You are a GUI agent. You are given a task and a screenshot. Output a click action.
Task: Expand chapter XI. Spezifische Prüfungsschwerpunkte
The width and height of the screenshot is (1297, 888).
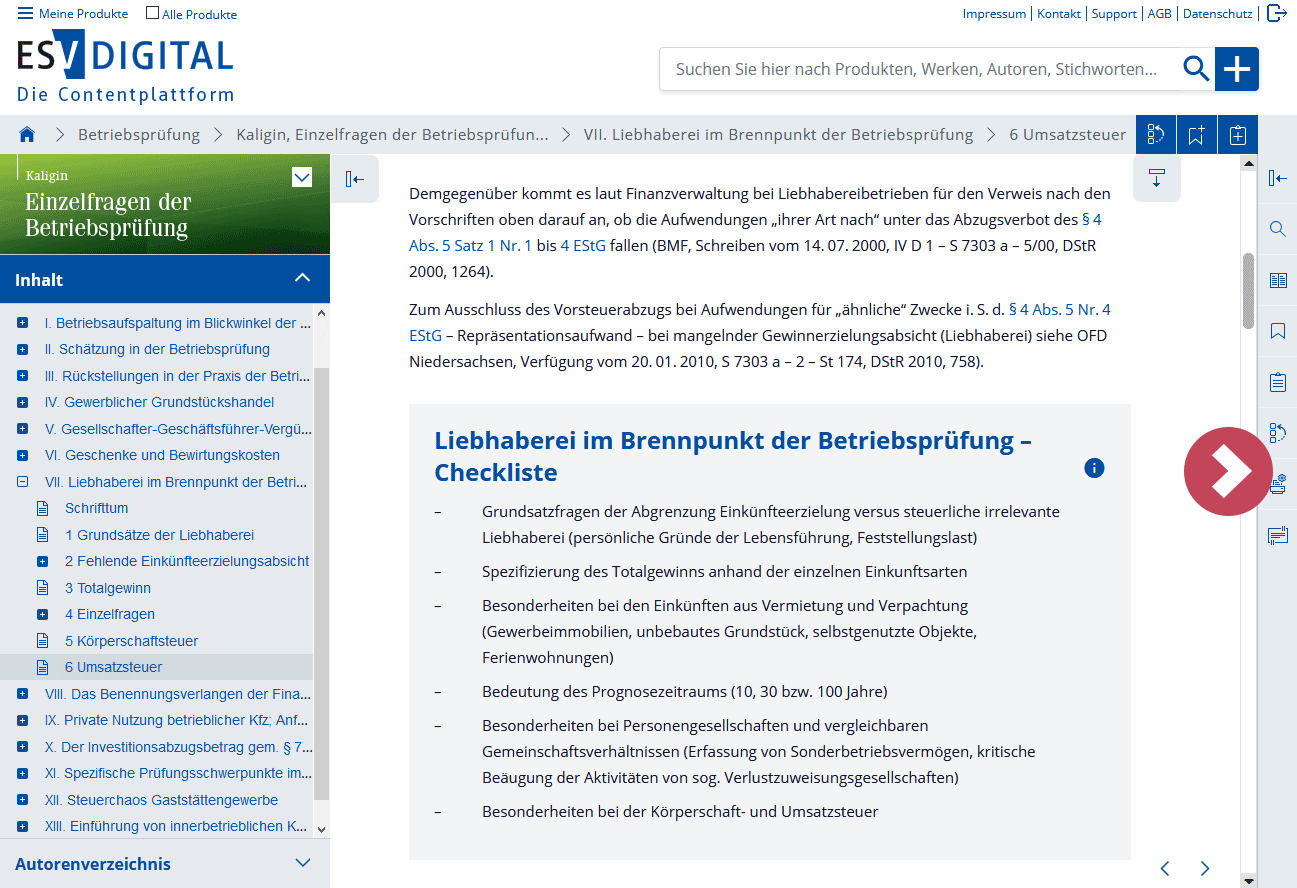(22, 773)
